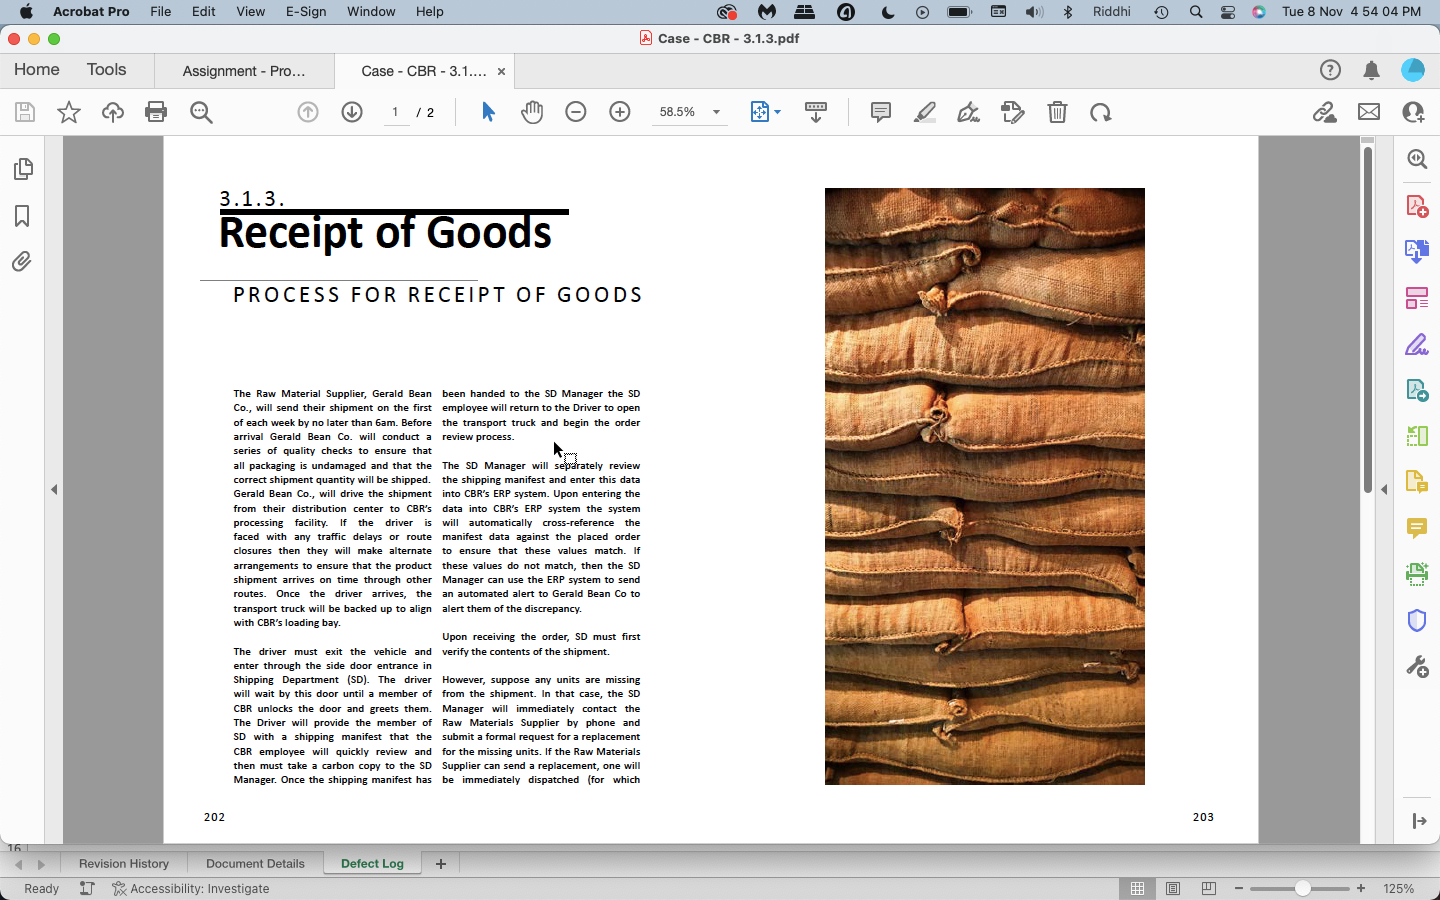The image size is (1440, 900).
Task: Open the File menu
Action: coord(160,12)
